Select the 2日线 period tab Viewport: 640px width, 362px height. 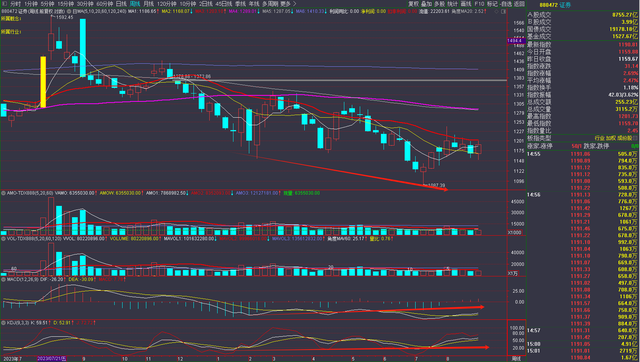tap(206, 4)
